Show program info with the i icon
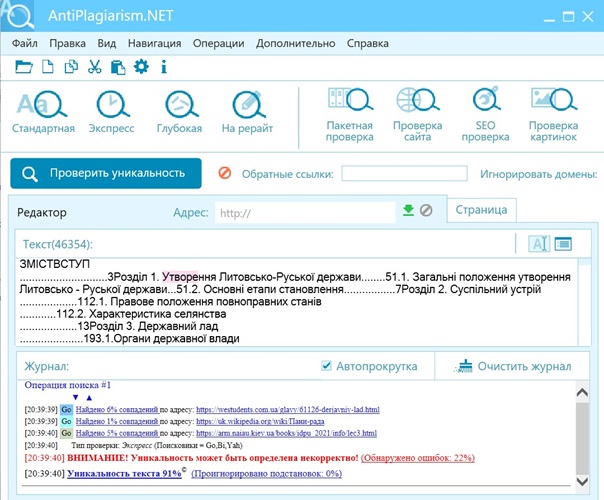Image resolution: width=604 pixels, height=500 pixels. click(164, 67)
